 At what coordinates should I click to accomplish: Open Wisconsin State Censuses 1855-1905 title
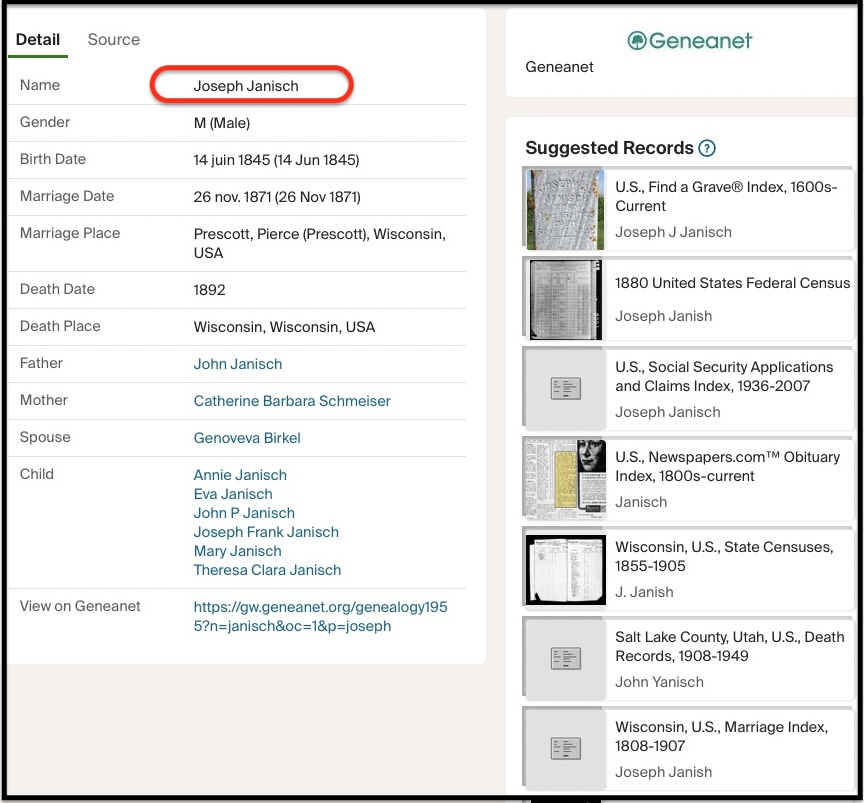(x=724, y=557)
